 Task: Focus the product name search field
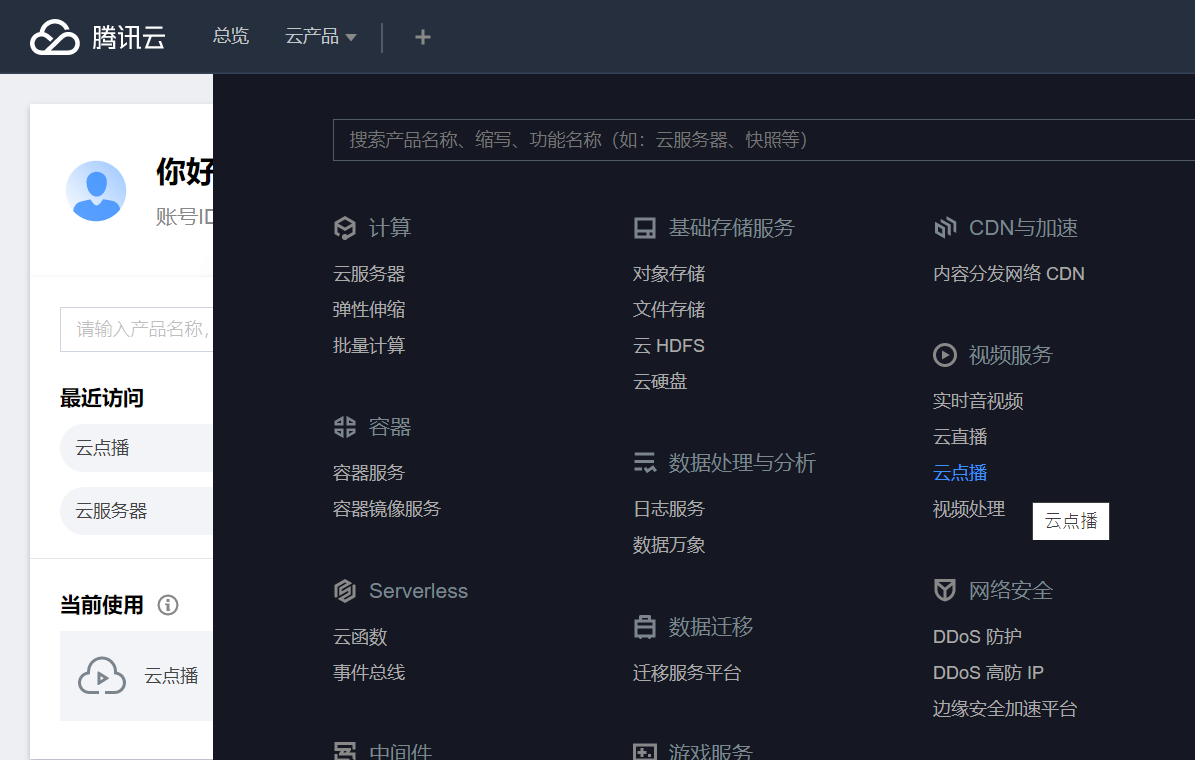[760, 140]
